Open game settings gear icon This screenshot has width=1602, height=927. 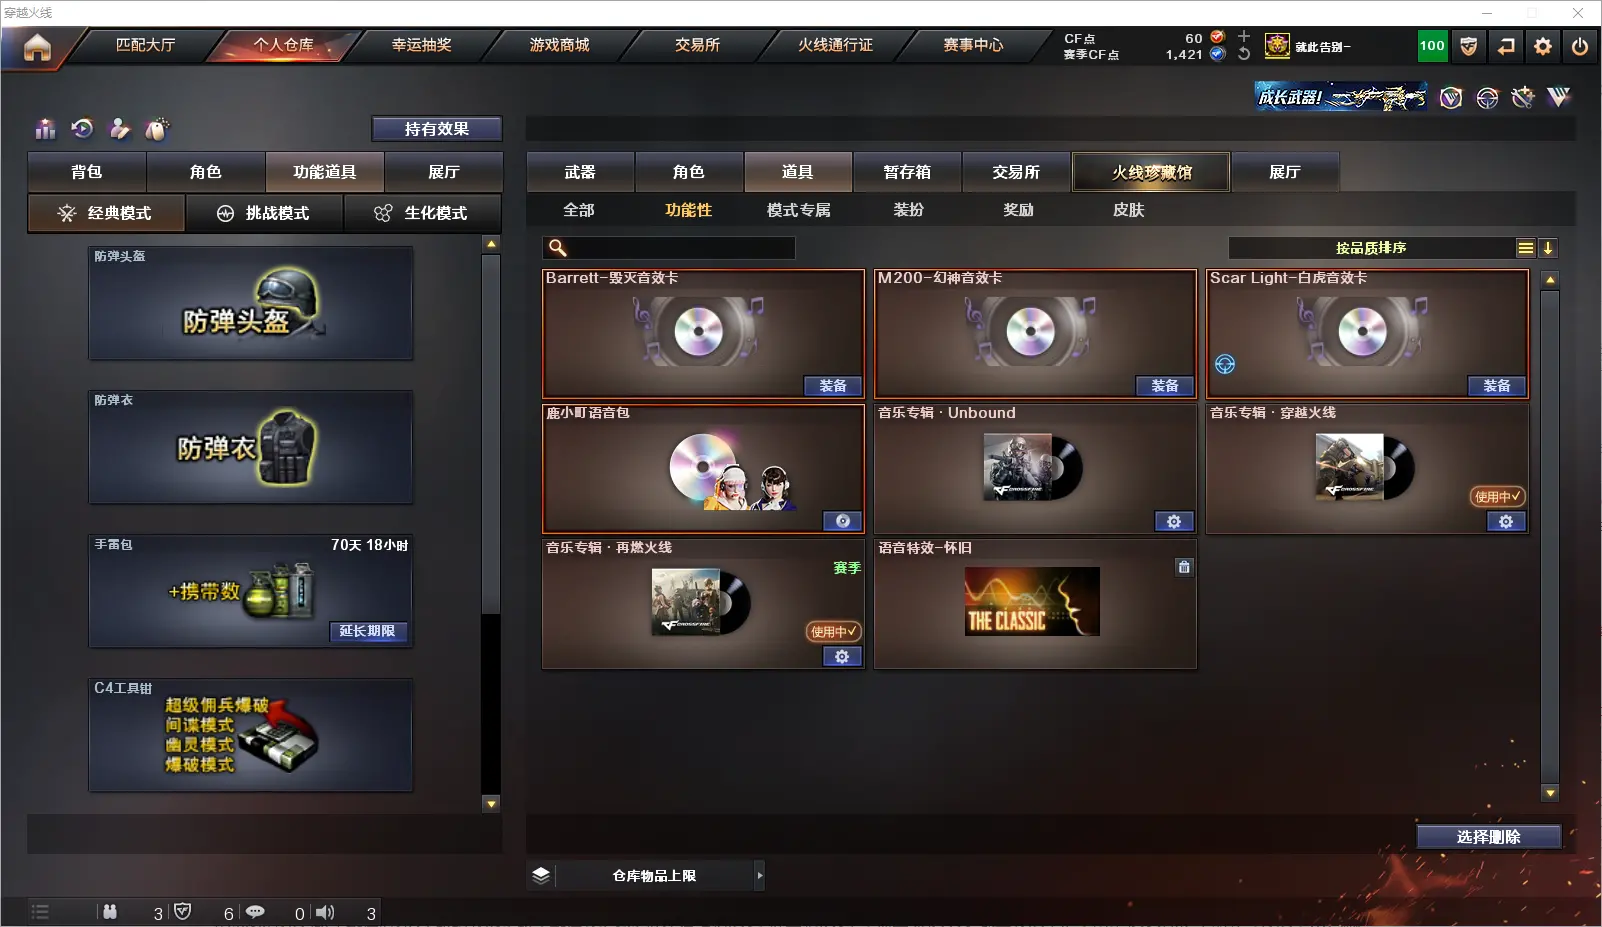(x=1543, y=46)
